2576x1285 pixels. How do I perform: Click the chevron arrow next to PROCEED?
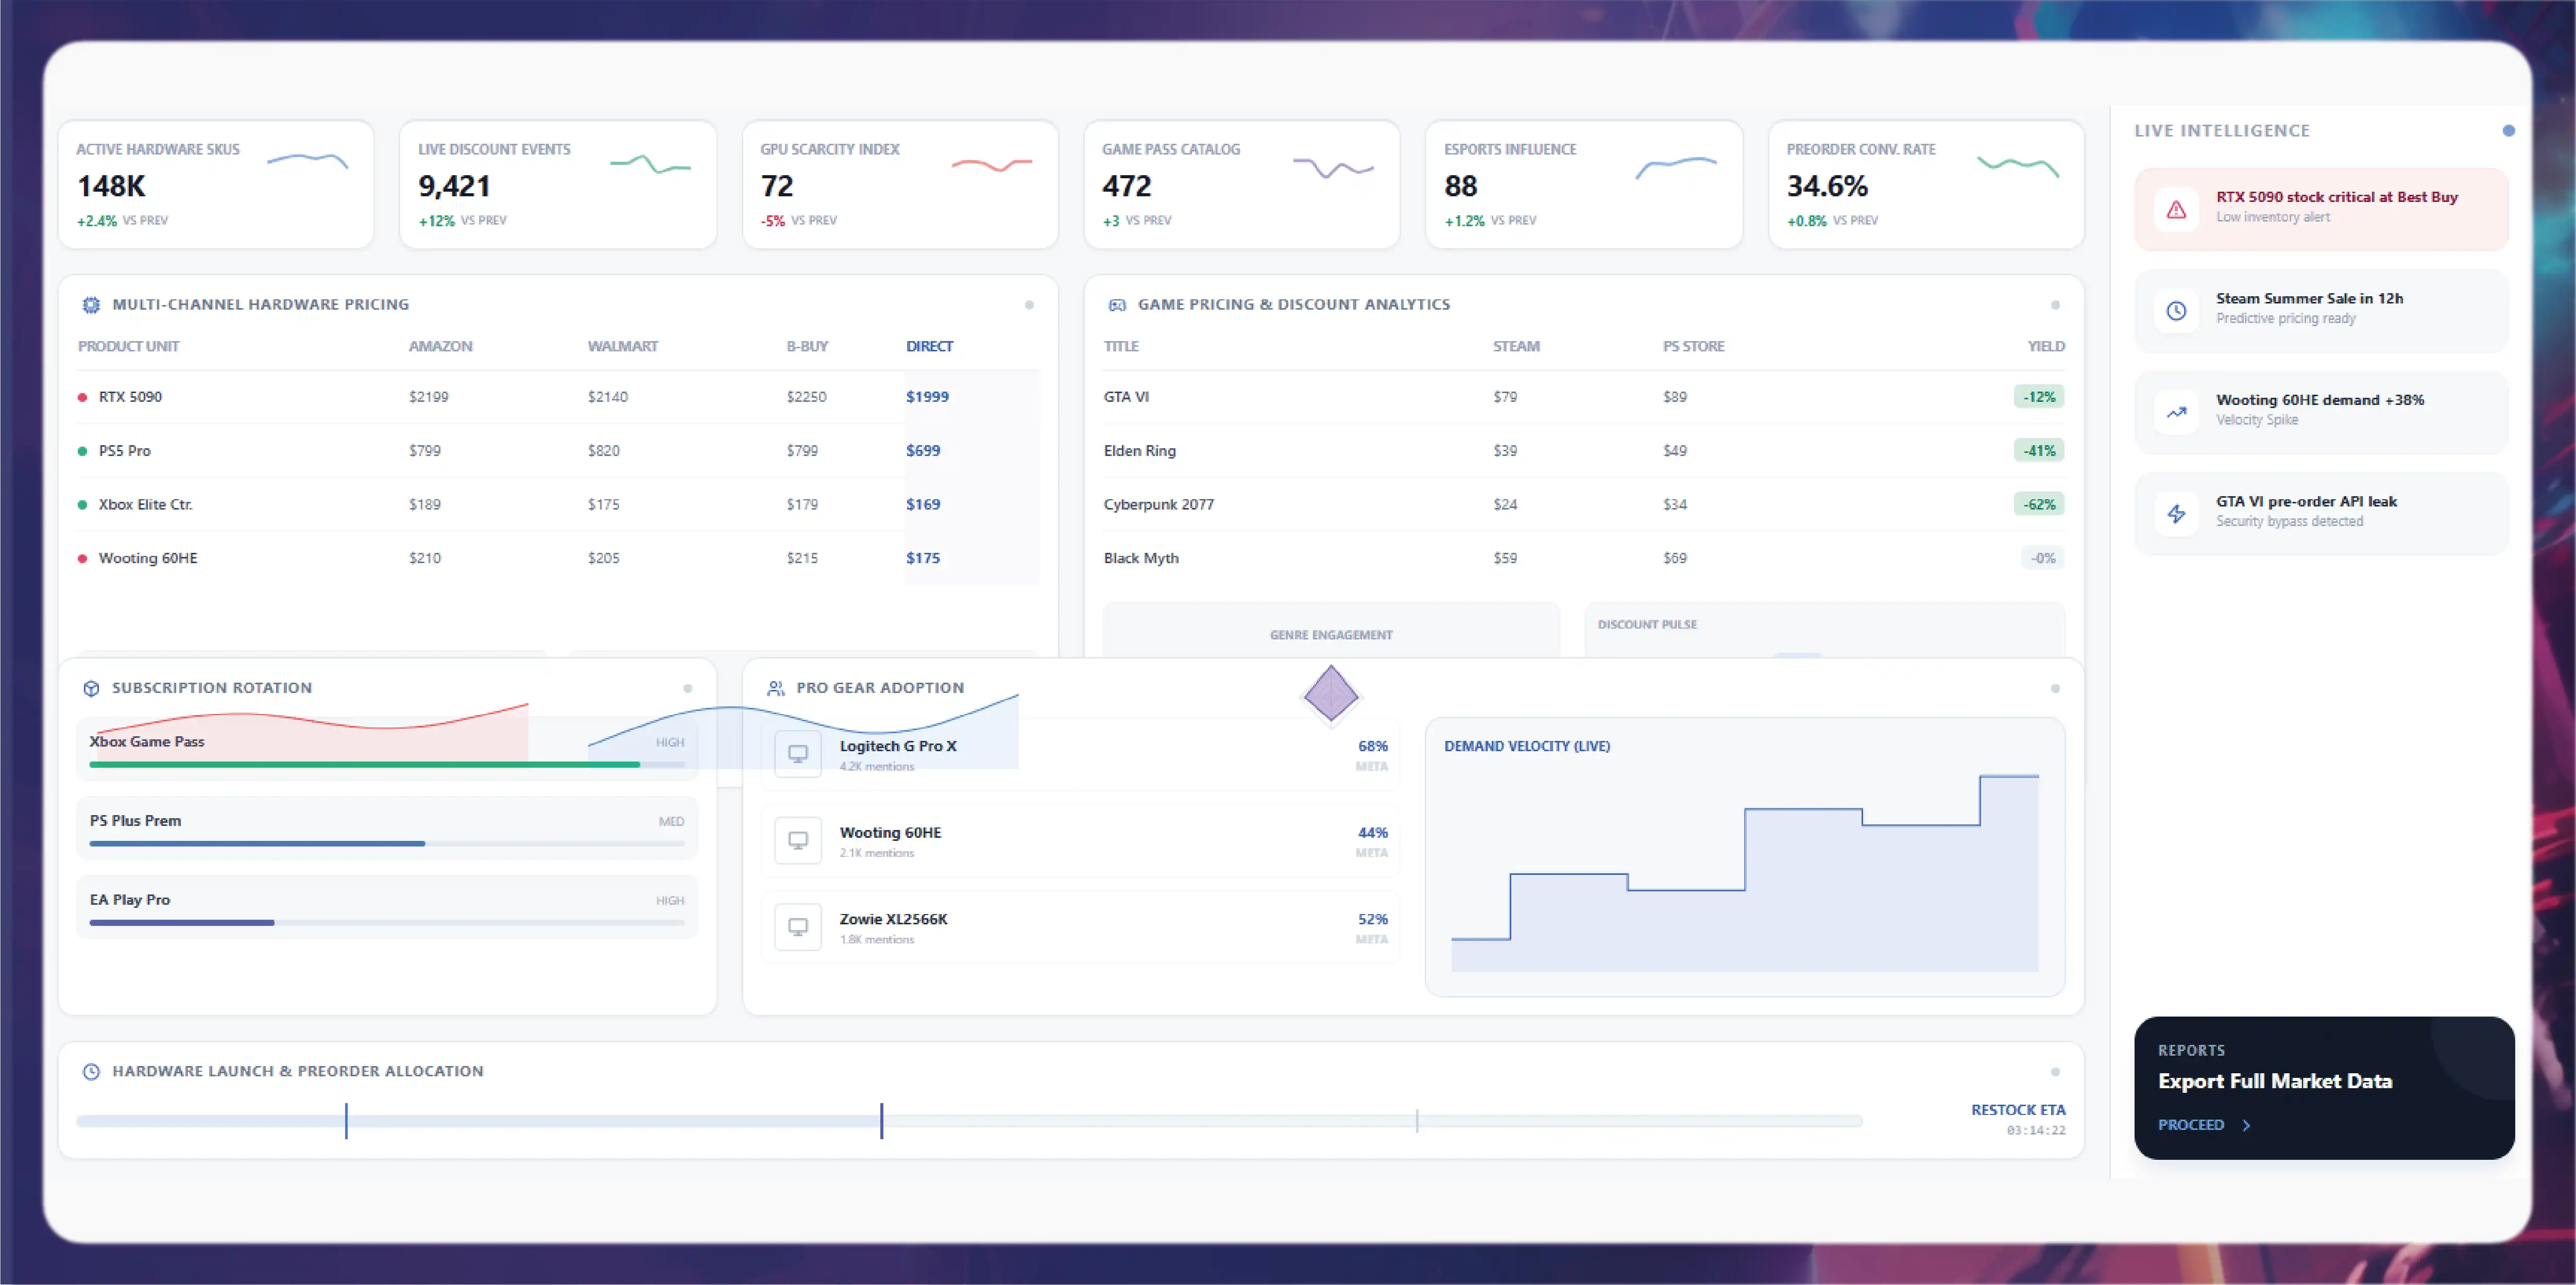tap(2246, 1125)
